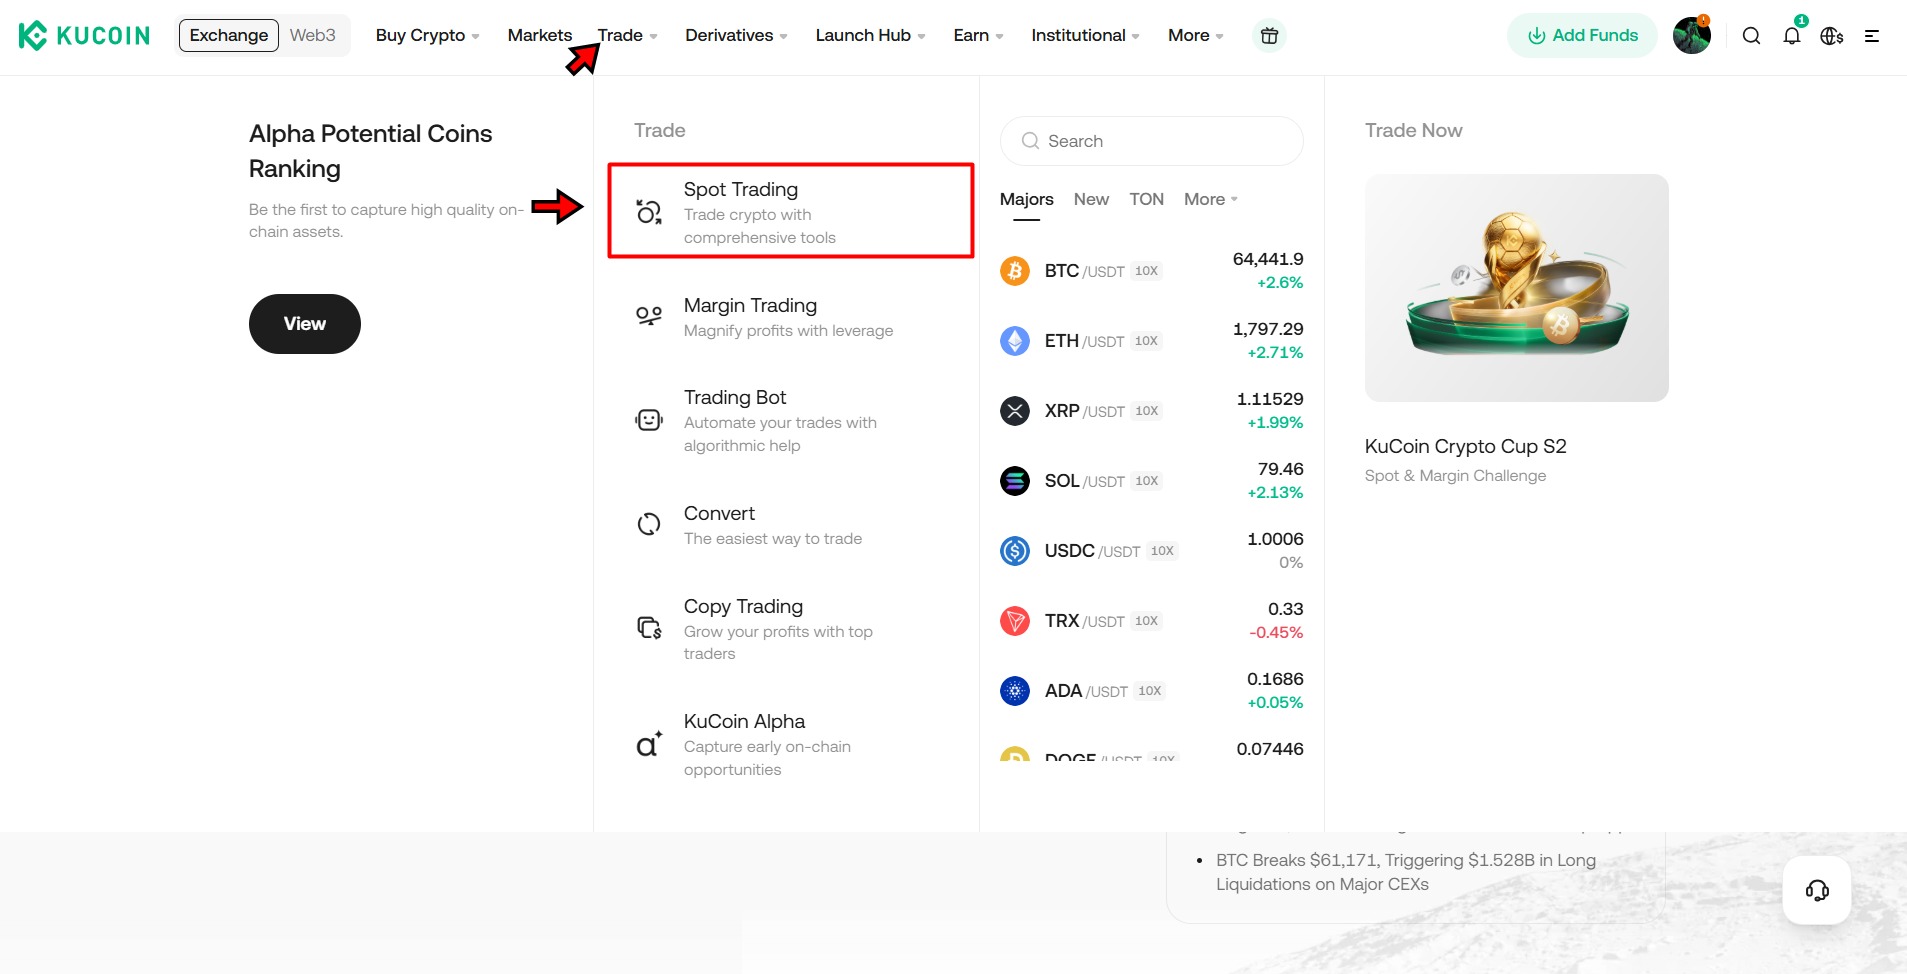This screenshot has width=1907, height=974.
Task: Select the BTC/USDT pair row
Action: pos(1151,271)
